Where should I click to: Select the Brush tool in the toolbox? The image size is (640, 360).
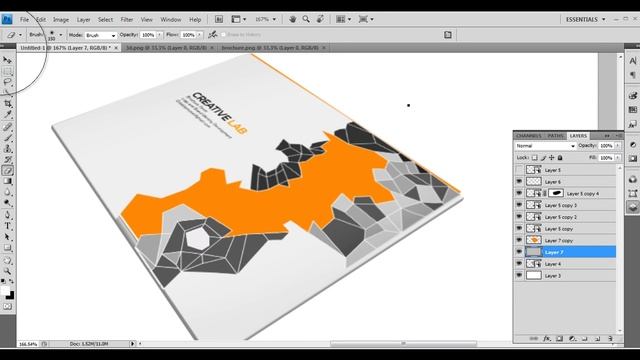pyautogui.click(x=7, y=138)
